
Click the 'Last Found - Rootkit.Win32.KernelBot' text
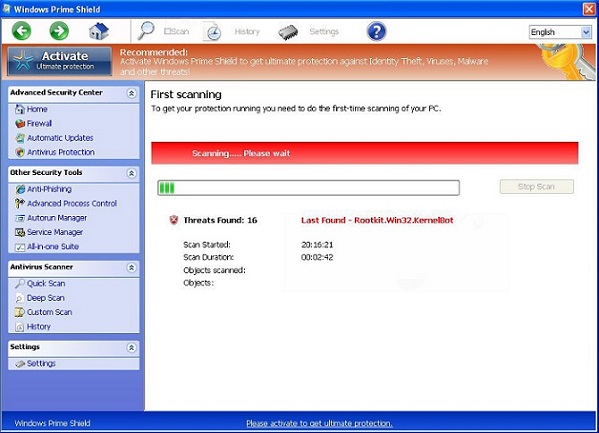click(377, 220)
